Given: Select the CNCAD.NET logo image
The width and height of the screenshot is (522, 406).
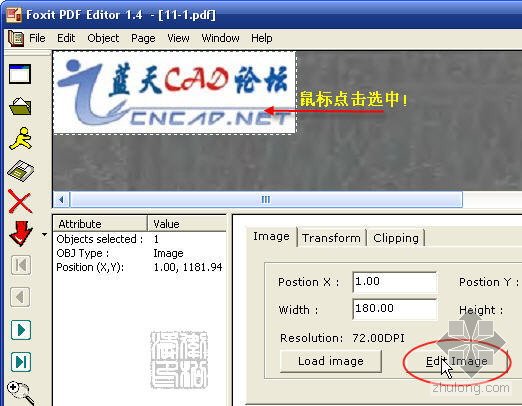Looking at the screenshot, I should [x=174, y=93].
